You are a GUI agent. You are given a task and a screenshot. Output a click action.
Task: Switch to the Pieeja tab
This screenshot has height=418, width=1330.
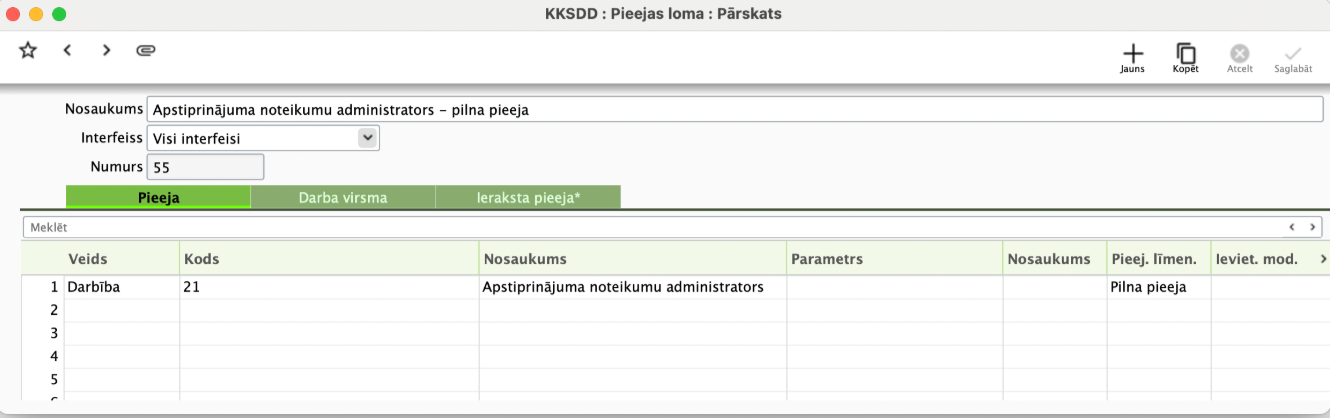point(158,198)
